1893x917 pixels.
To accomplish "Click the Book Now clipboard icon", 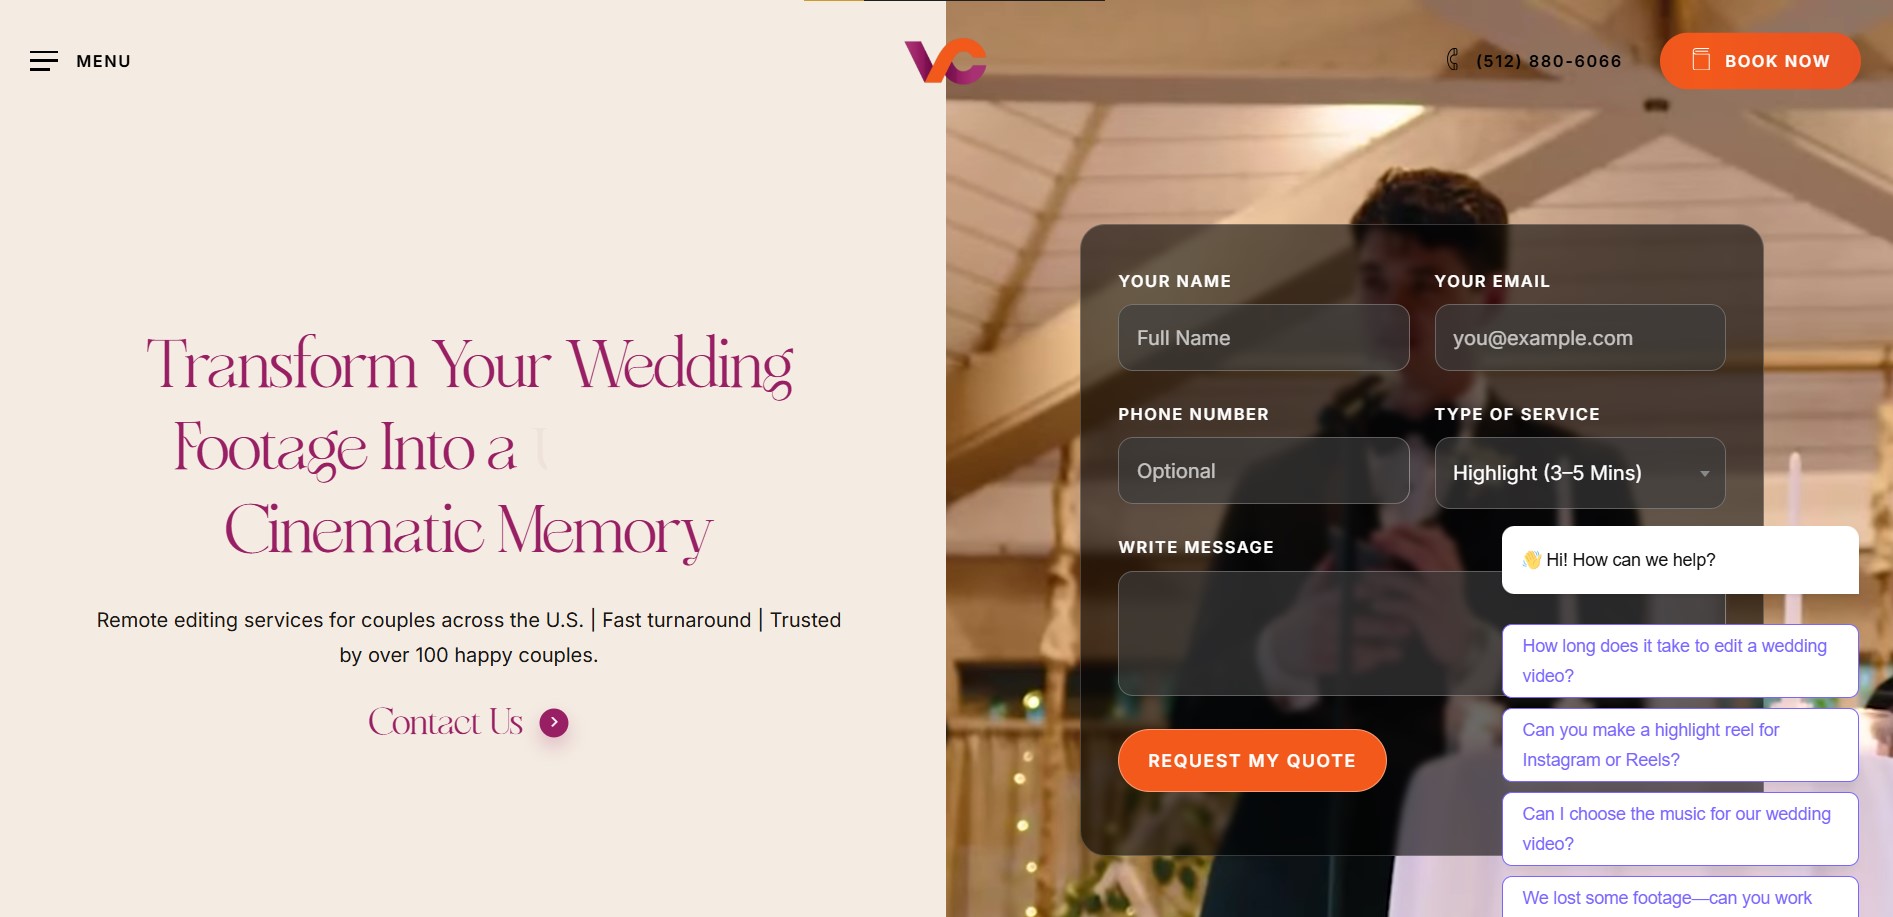I will tap(1701, 60).
